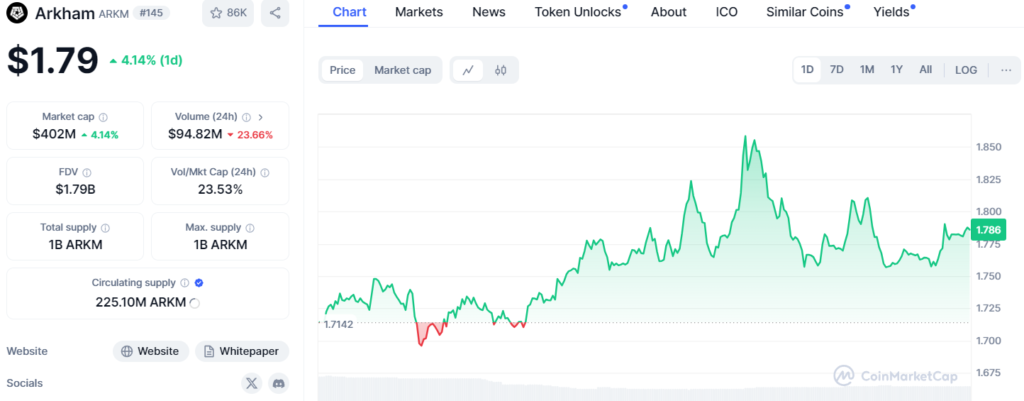Click the verified badge by Circulating supply

[199, 283]
